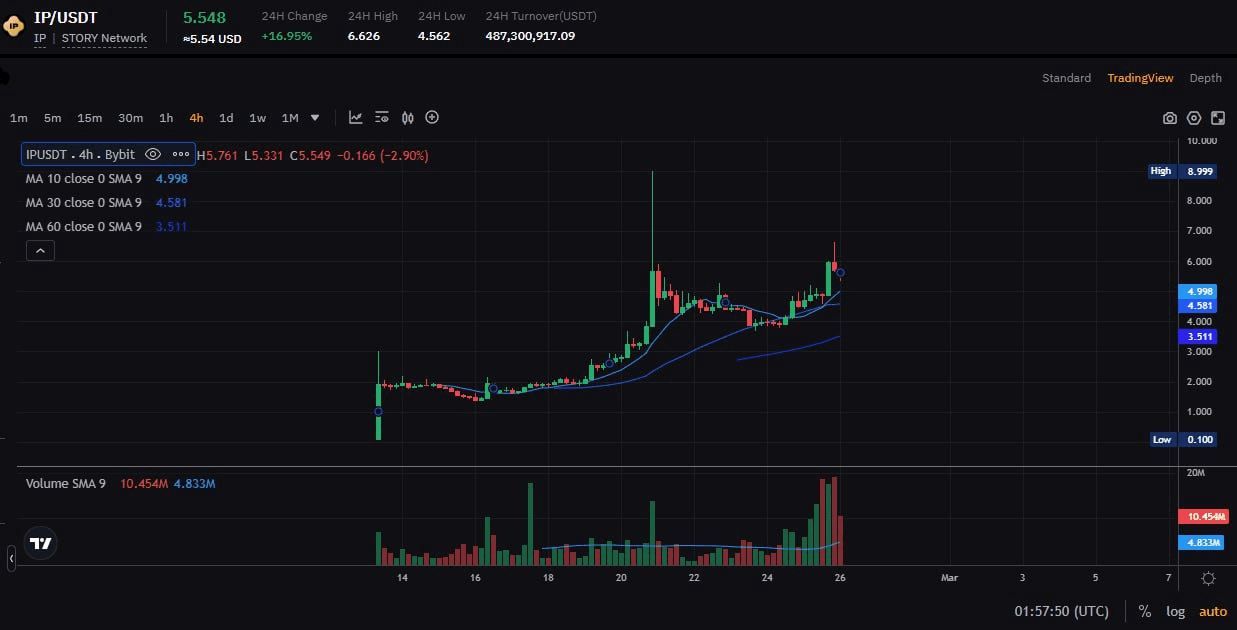Take a chart snapshot with camera icon
The width and height of the screenshot is (1237, 630).
point(1169,118)
